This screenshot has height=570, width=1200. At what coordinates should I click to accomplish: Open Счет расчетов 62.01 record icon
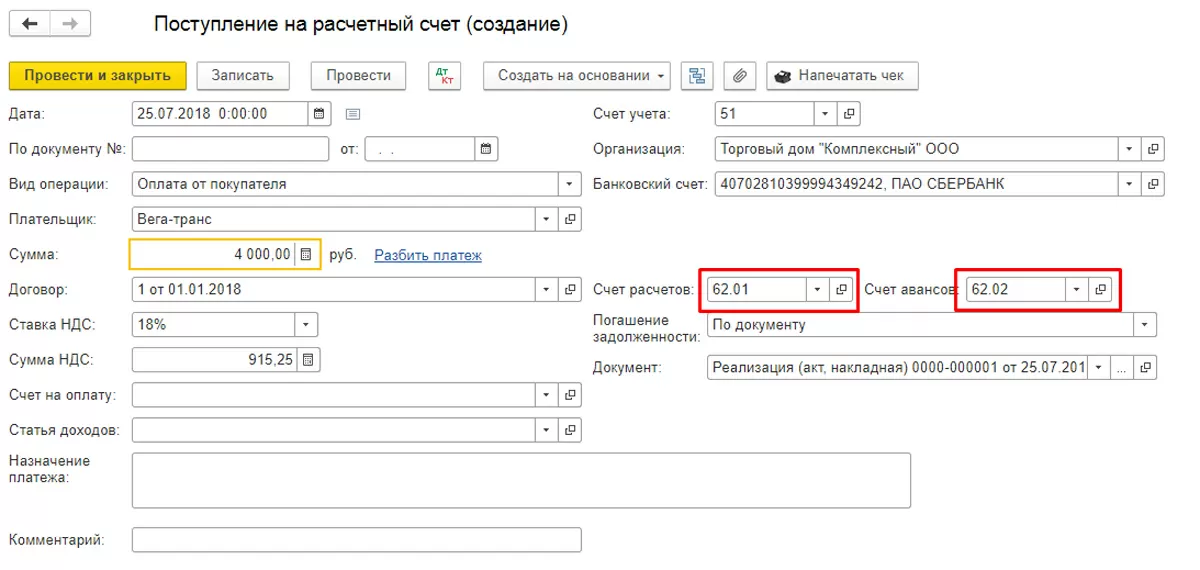pos(842,290)
